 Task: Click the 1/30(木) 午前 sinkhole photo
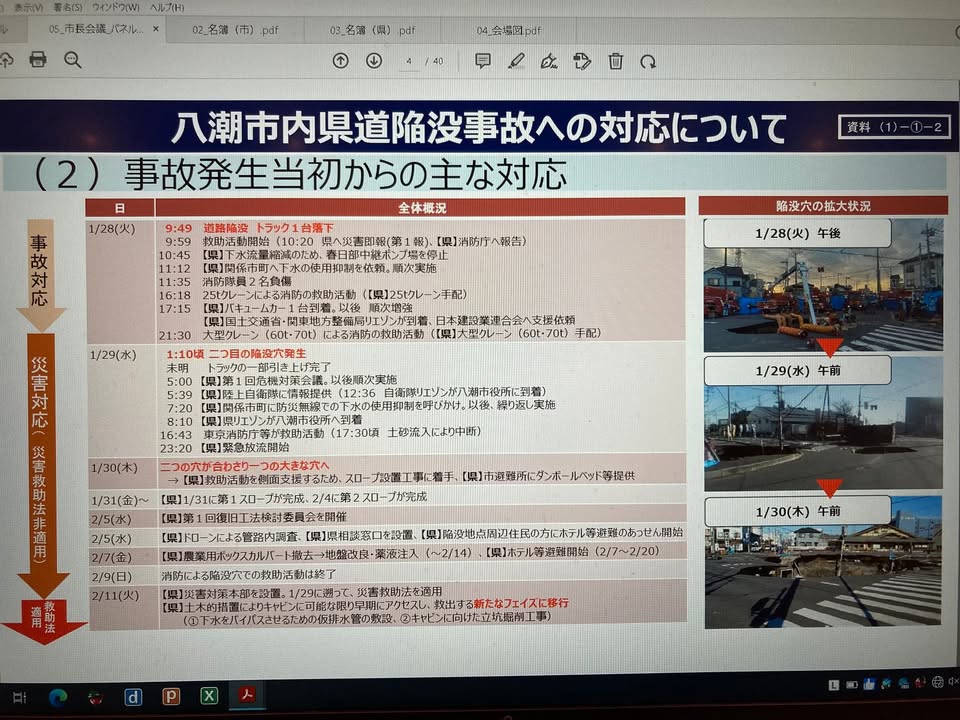tap(823, 563)
